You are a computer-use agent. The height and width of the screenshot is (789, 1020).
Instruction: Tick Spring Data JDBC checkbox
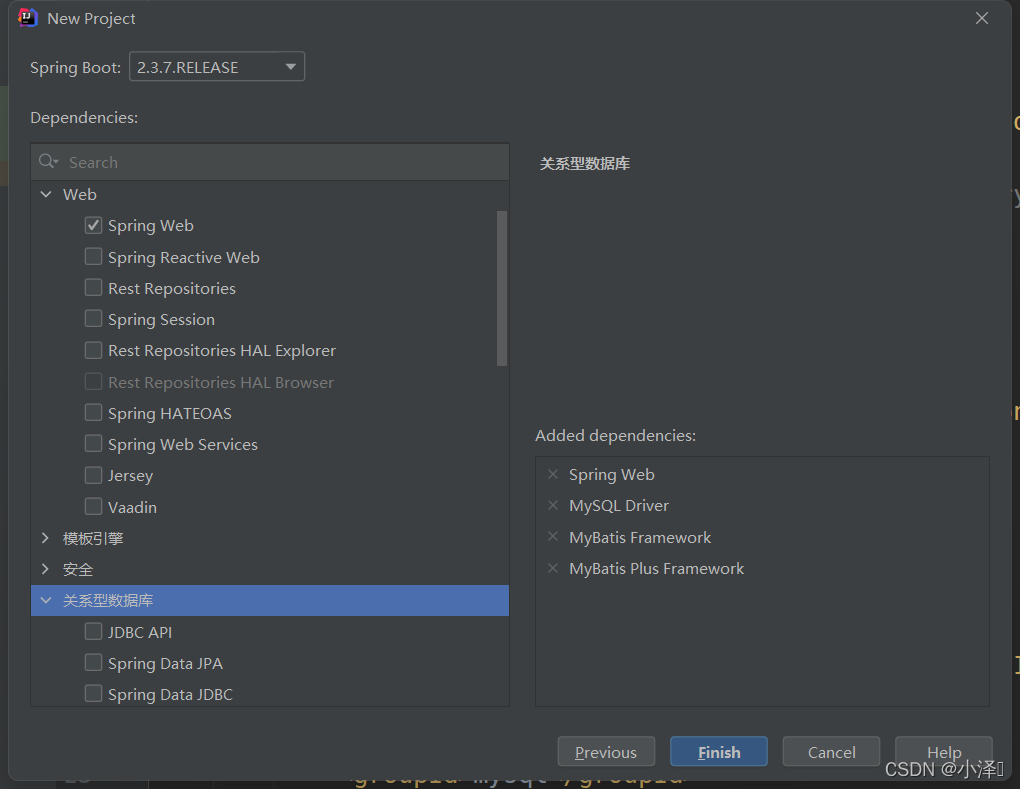[93, 694]
